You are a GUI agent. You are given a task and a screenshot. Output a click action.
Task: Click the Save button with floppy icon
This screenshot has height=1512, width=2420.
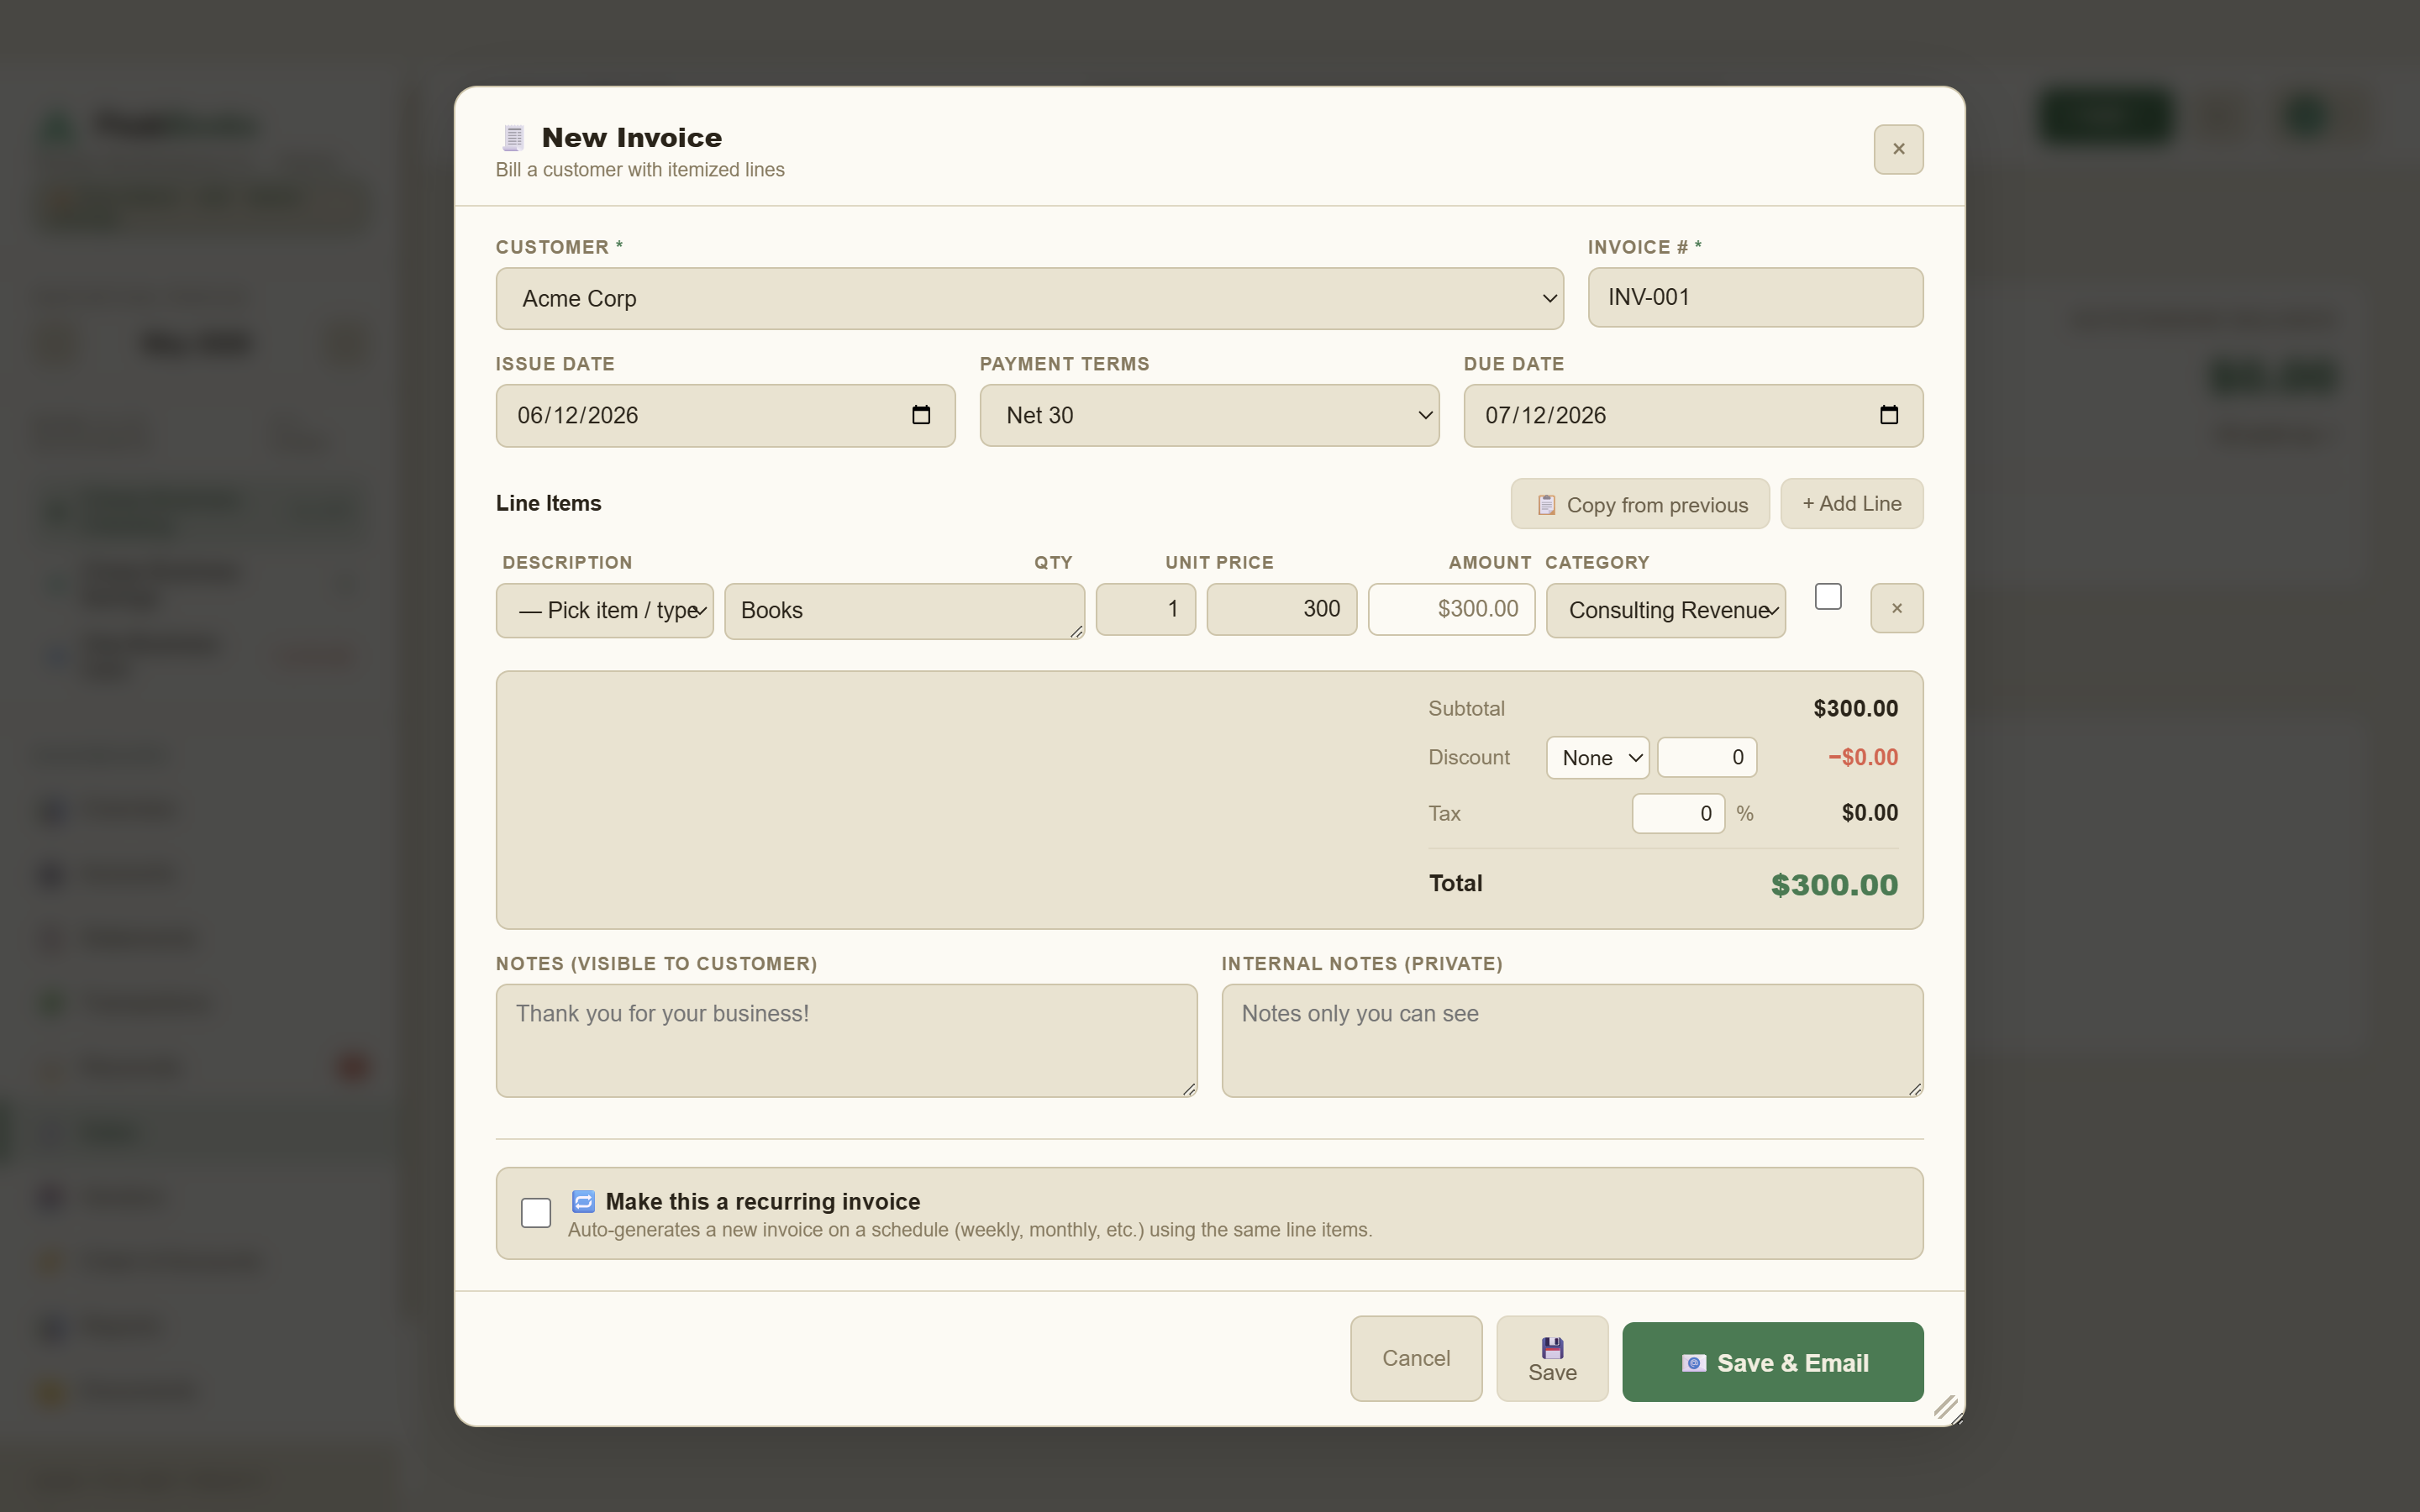tap(1552, 1358)
